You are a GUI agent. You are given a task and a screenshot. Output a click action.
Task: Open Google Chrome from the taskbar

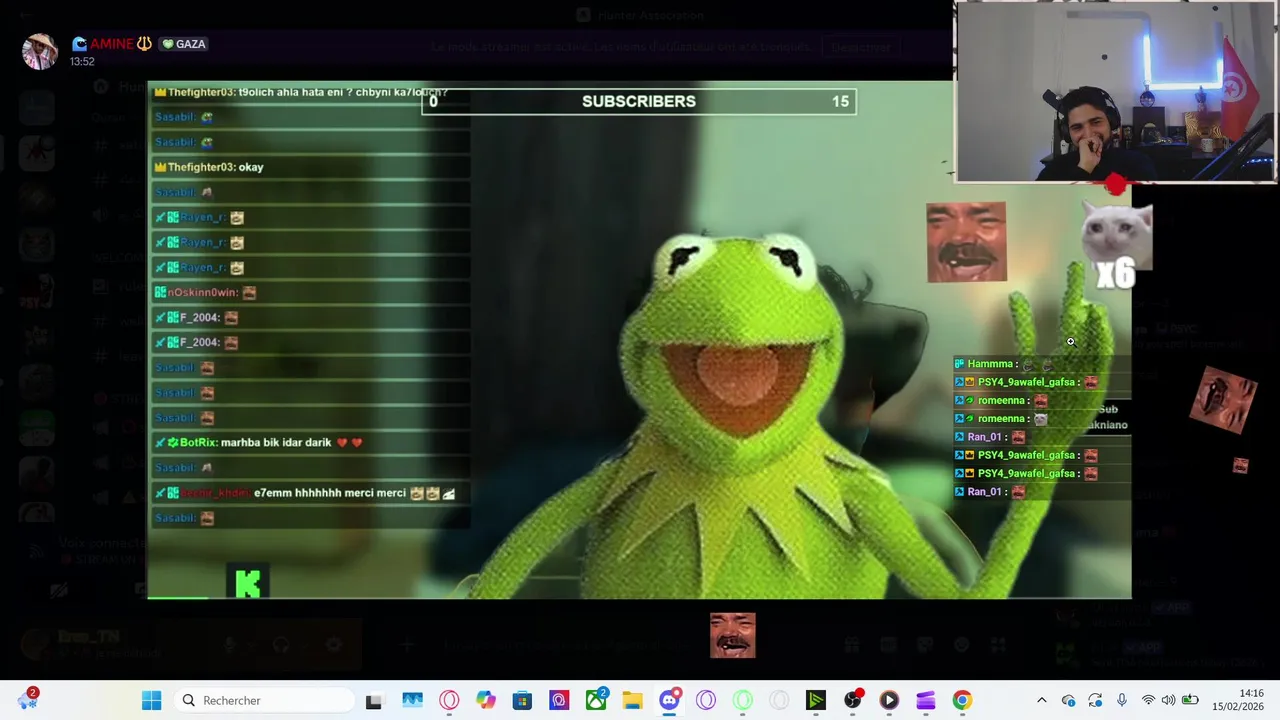point(962,700)
